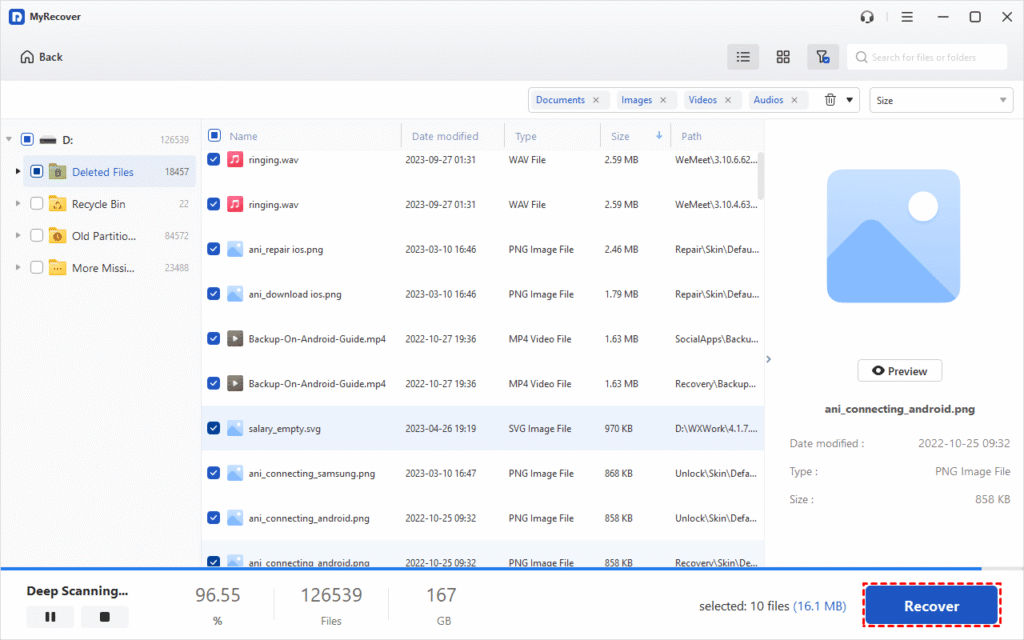Click the headset support icon
1024x640 pixels.
866,16
